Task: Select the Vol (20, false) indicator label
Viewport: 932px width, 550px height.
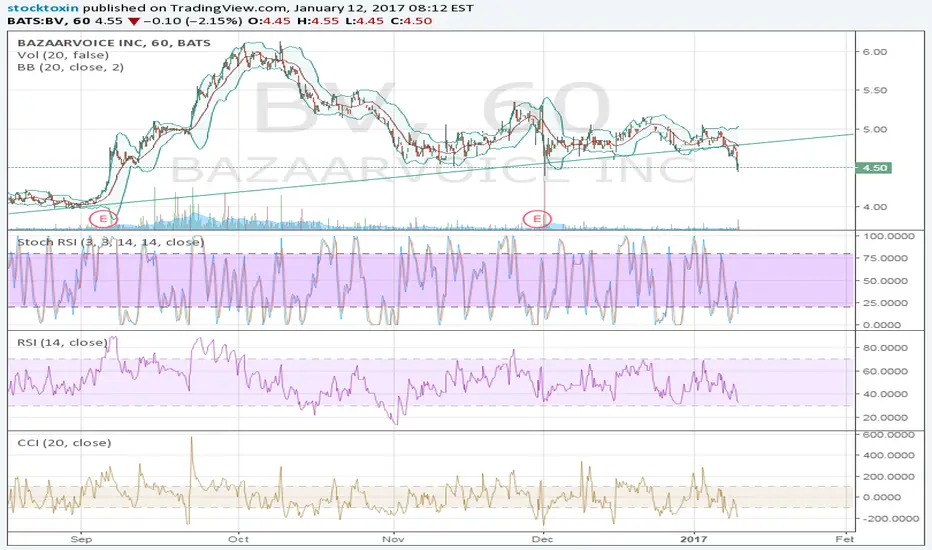Action: pos(63,55)
